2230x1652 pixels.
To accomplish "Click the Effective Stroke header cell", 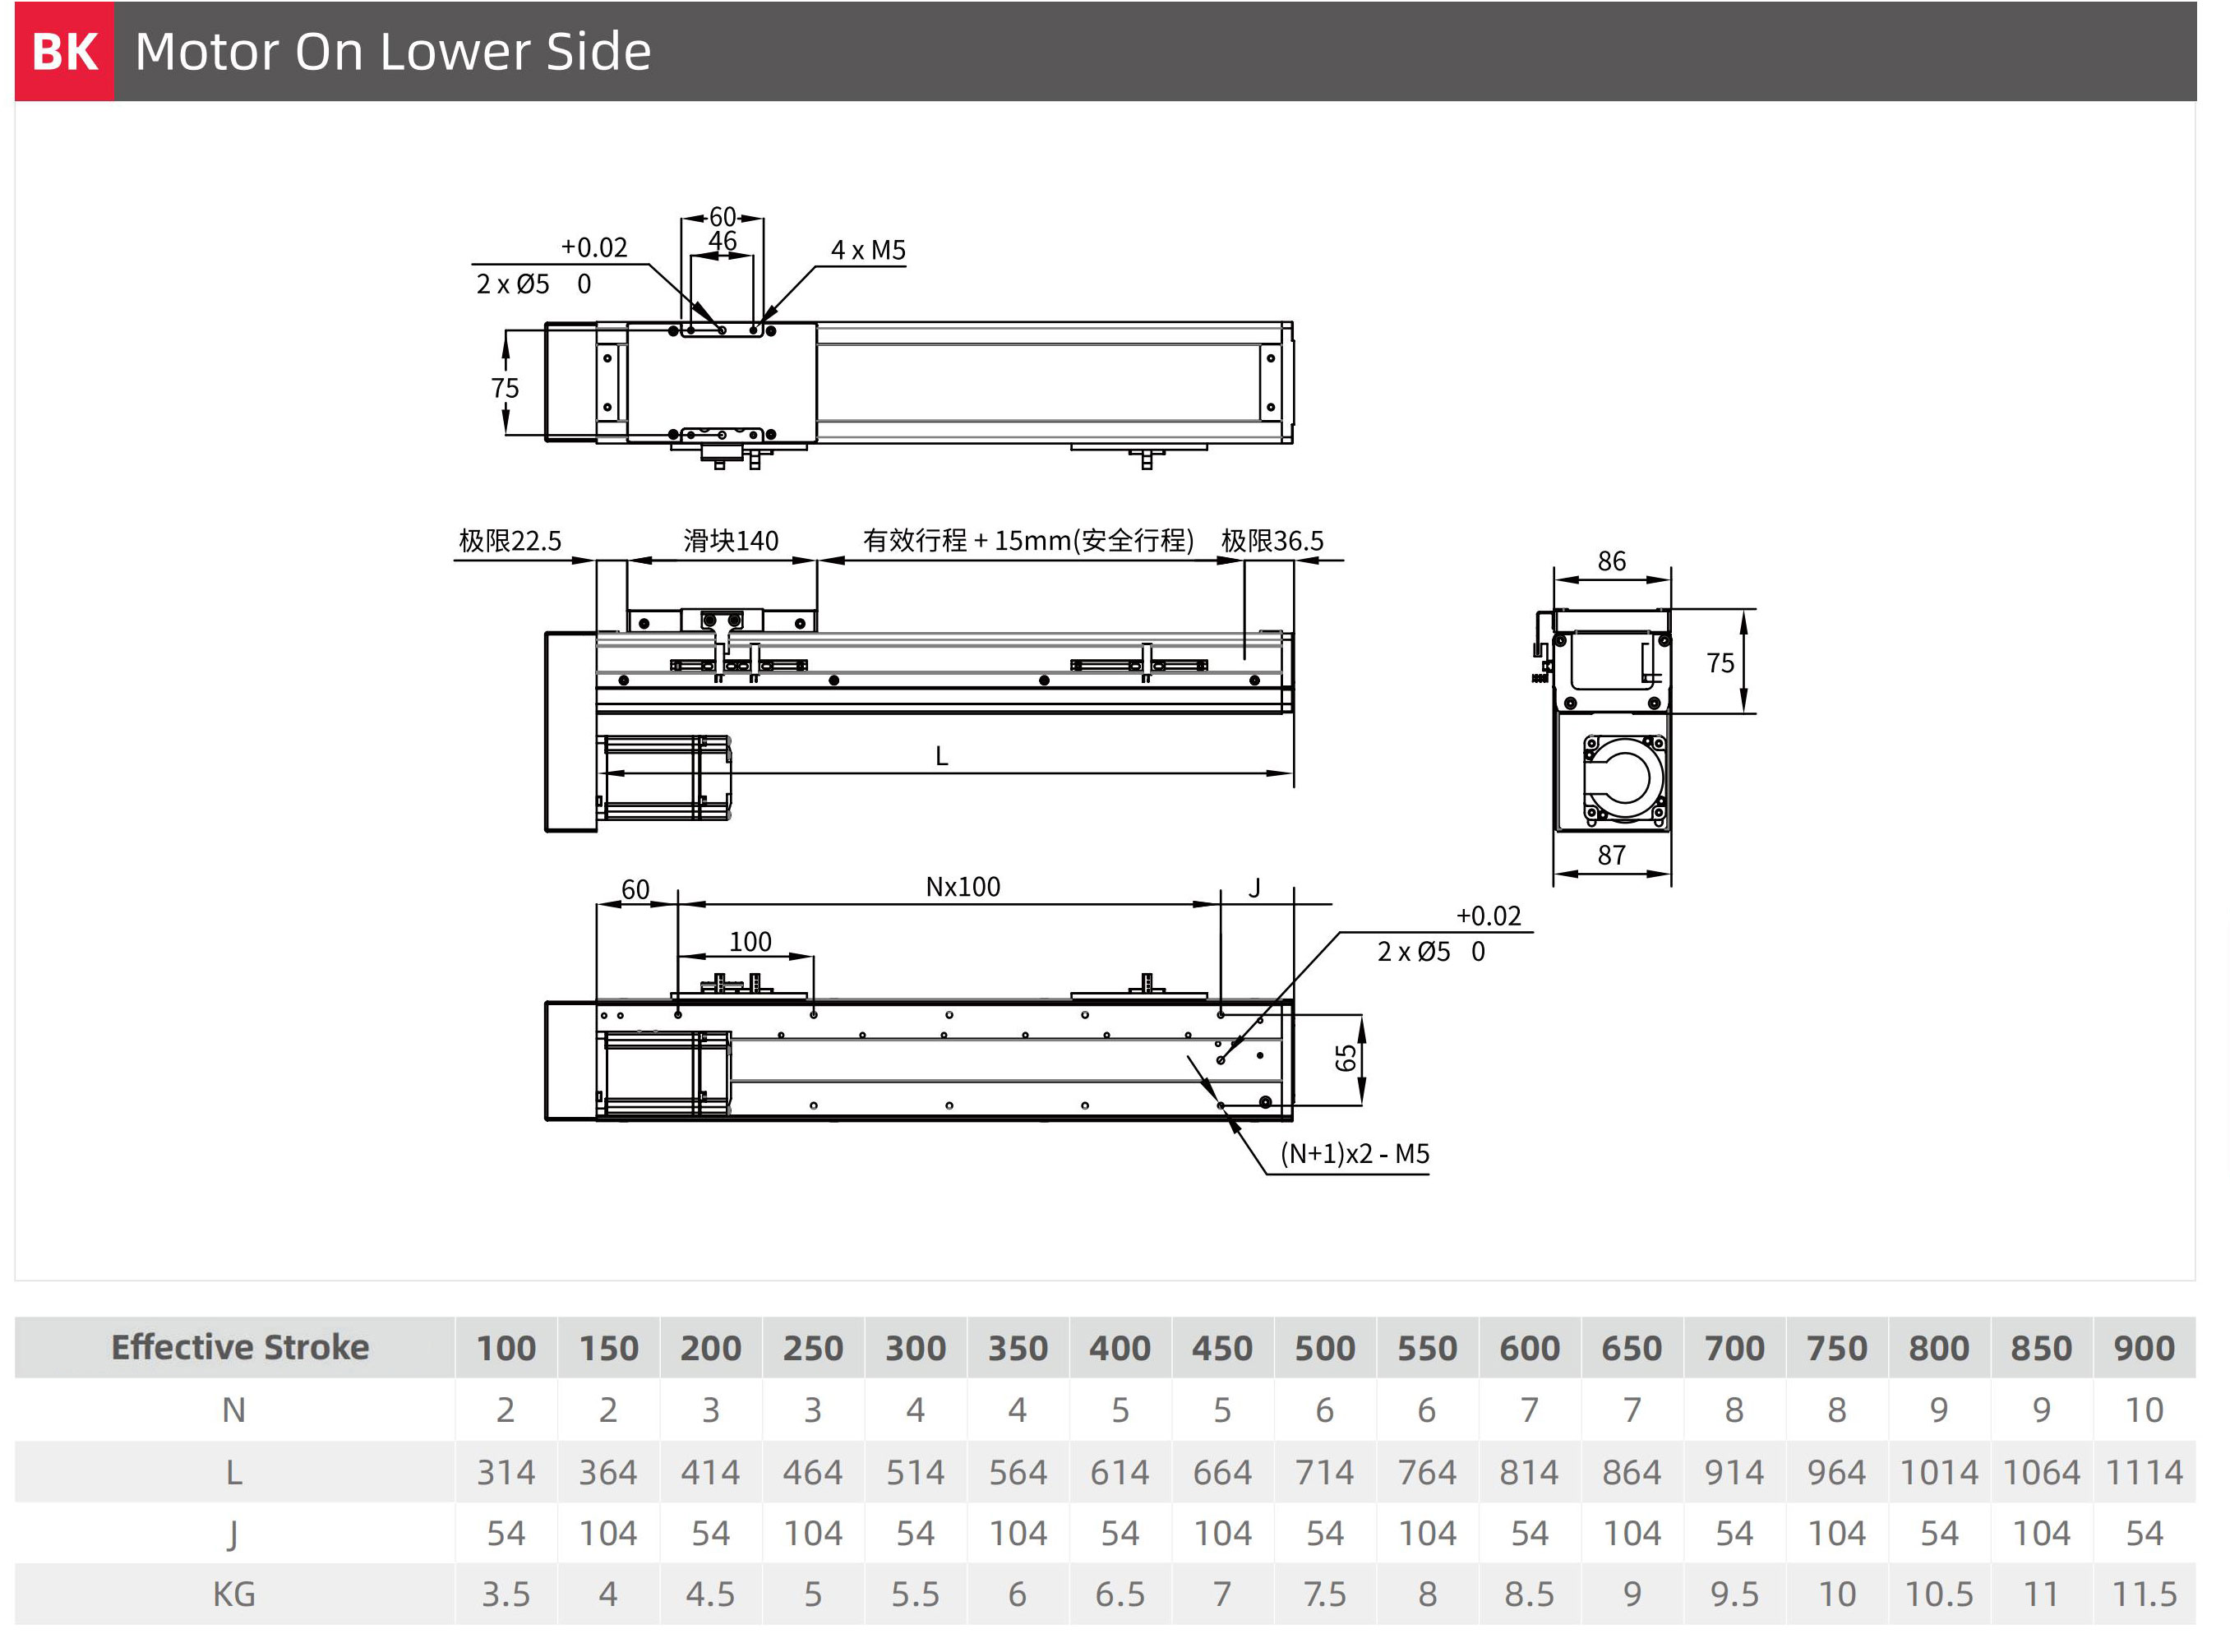I will pos(239,1347).
